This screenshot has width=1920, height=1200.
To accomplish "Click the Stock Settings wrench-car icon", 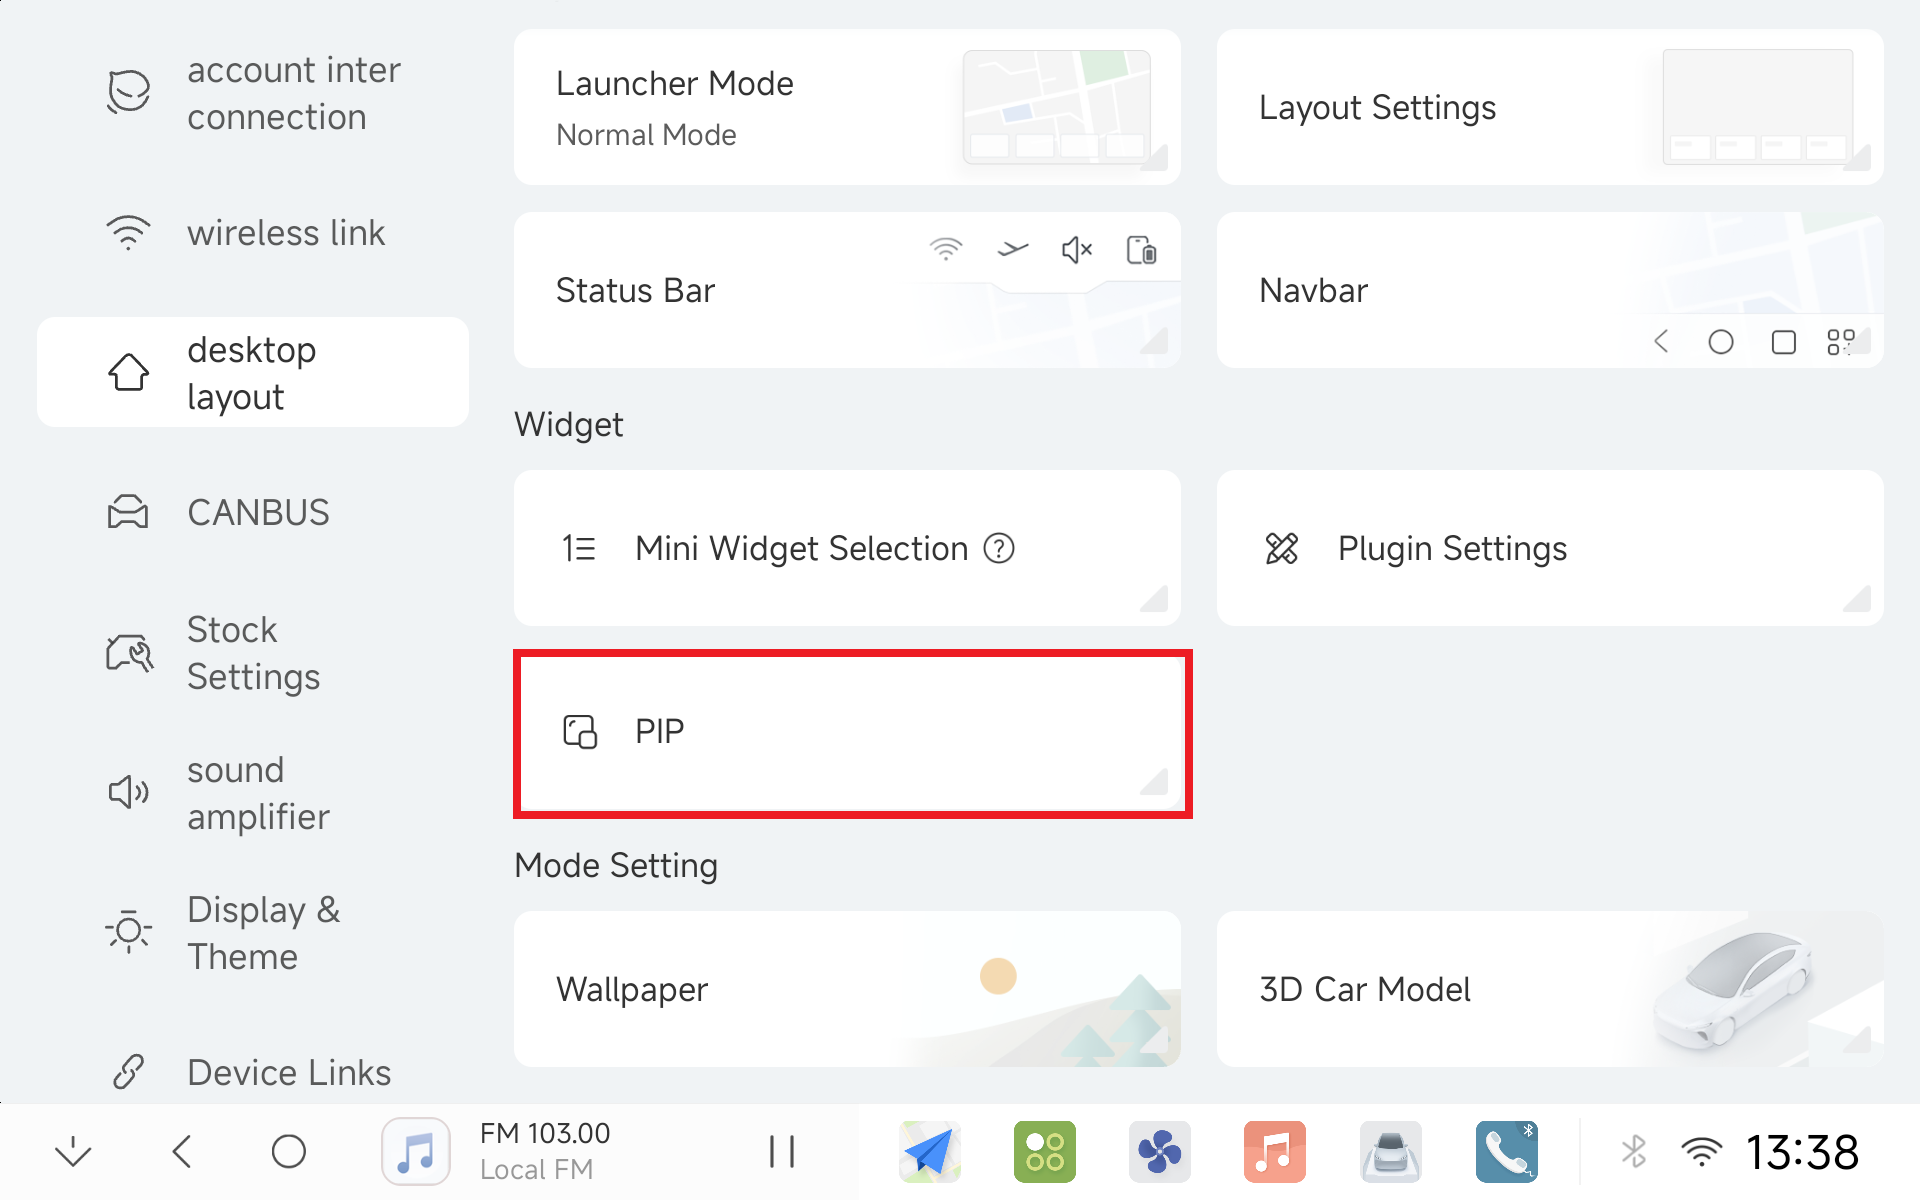I will [x=130, y=653].
